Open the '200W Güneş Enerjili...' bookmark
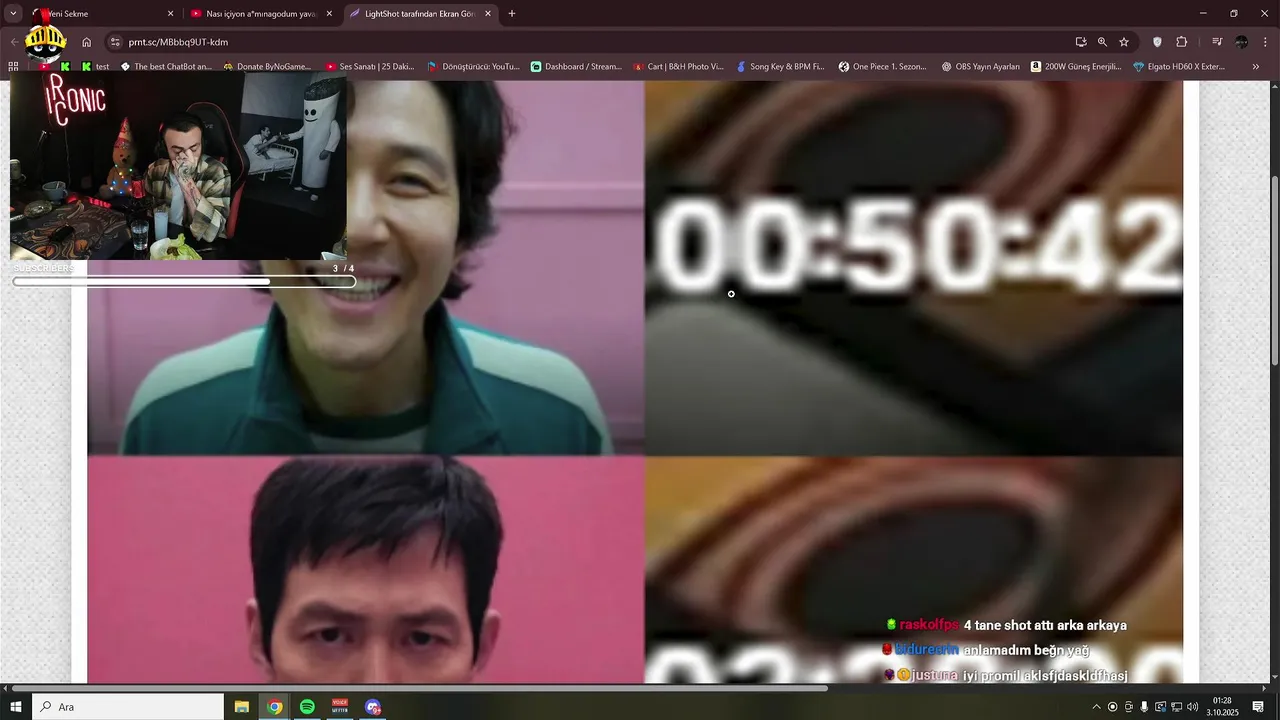 [x=1076, y=67]
